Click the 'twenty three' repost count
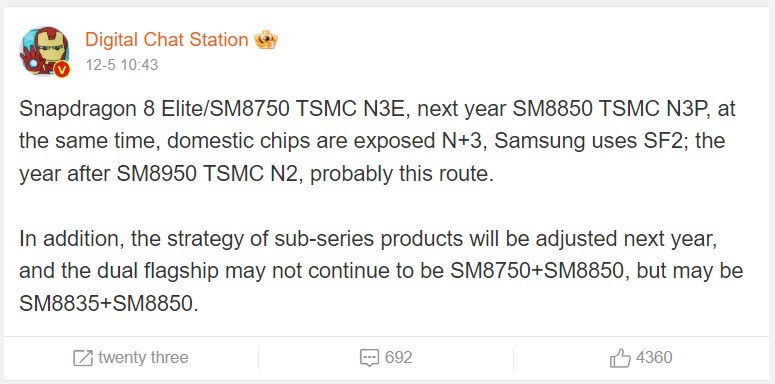This screenshot has height=384, width=775. point(143,357)
